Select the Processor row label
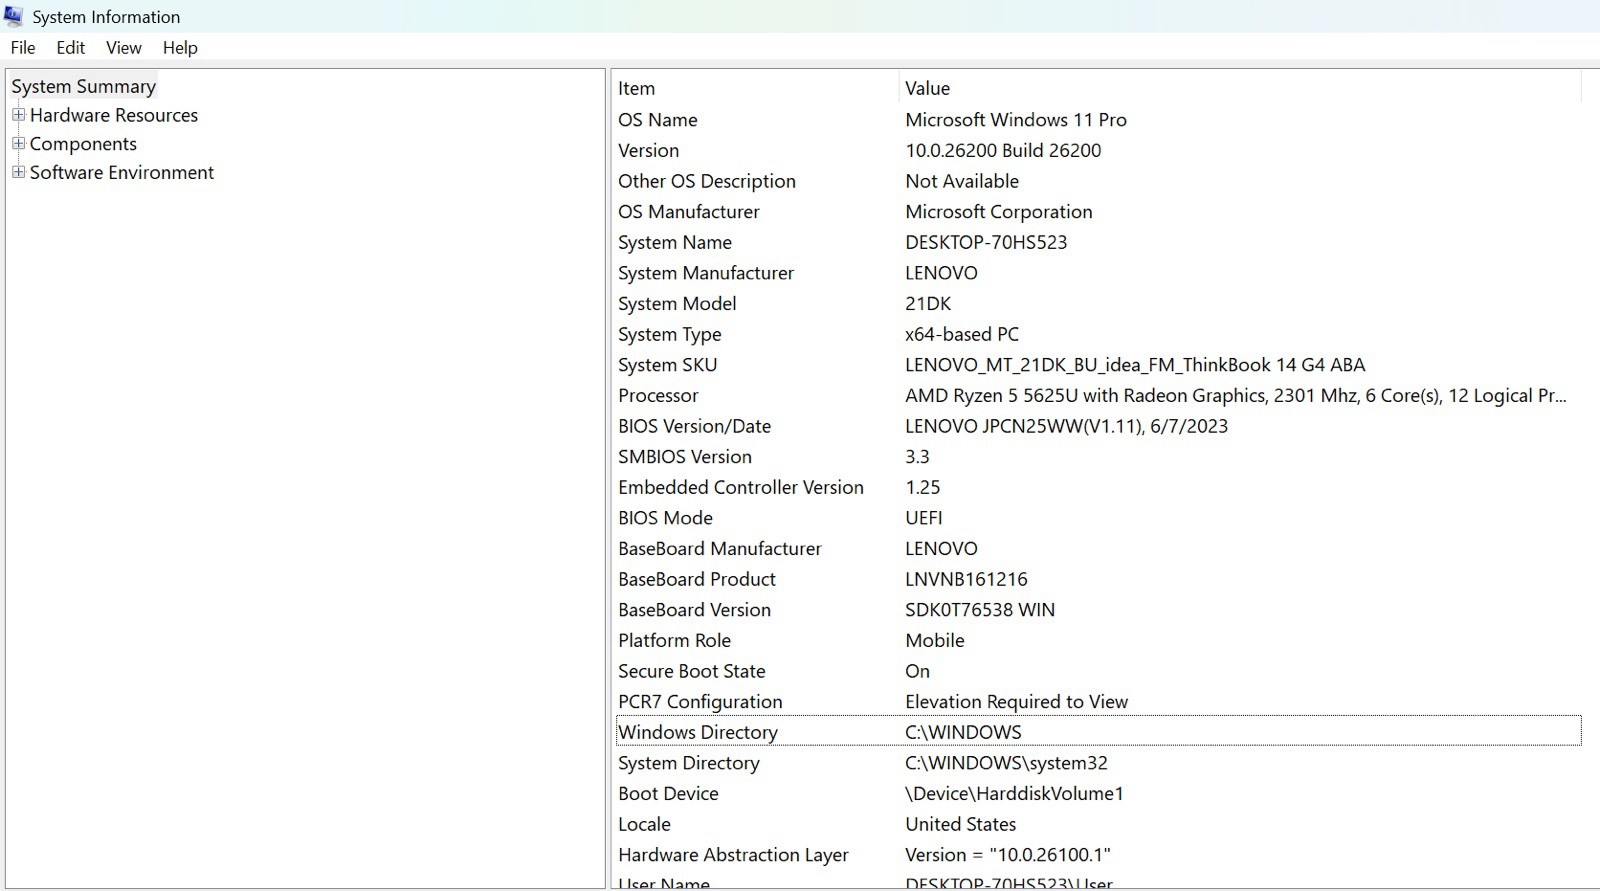This screenshot has height=891, width=1600. pos(658,395)
